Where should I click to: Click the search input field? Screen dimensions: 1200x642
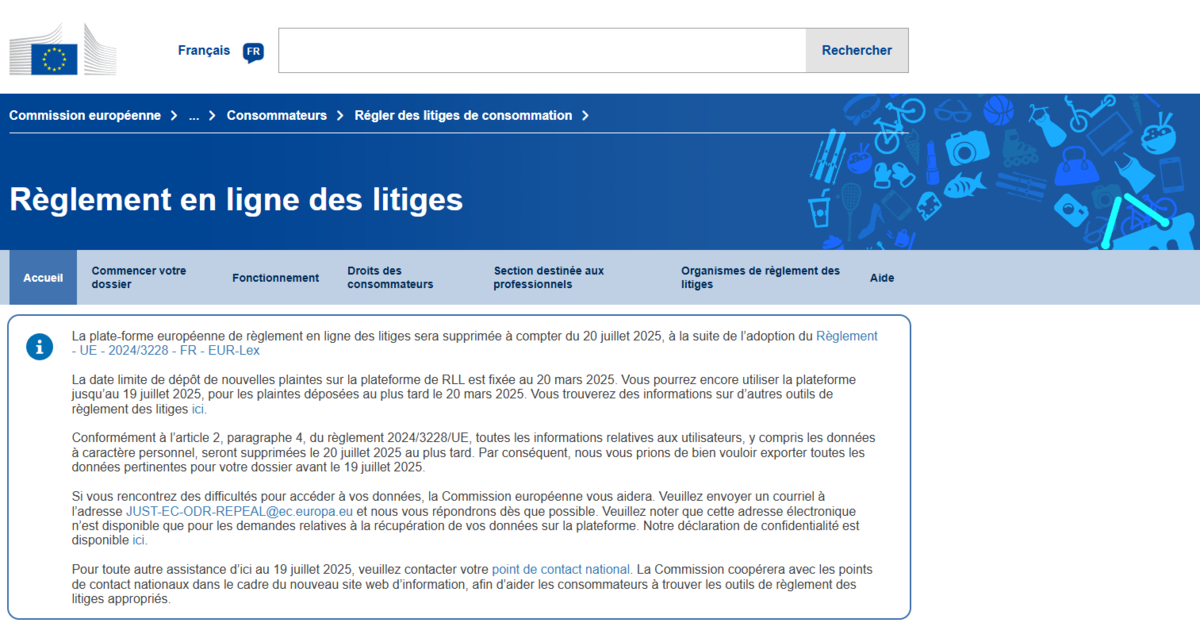pos(541,50)
